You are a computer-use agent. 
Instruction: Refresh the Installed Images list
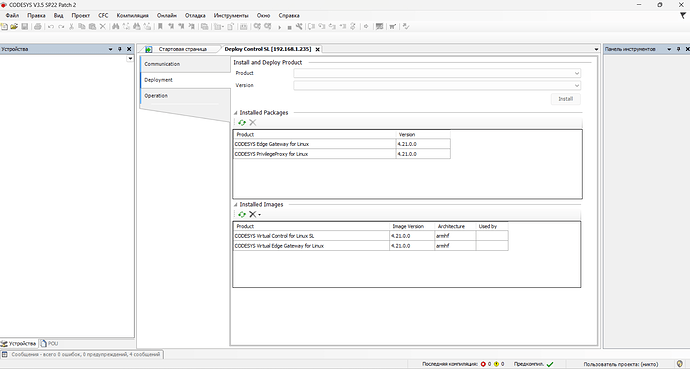point(242,214)
